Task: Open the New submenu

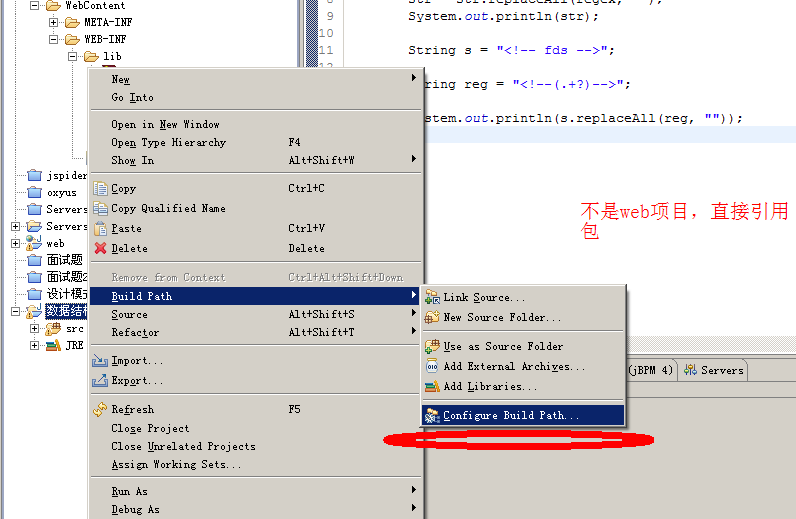Action: (x=256, y=79)
